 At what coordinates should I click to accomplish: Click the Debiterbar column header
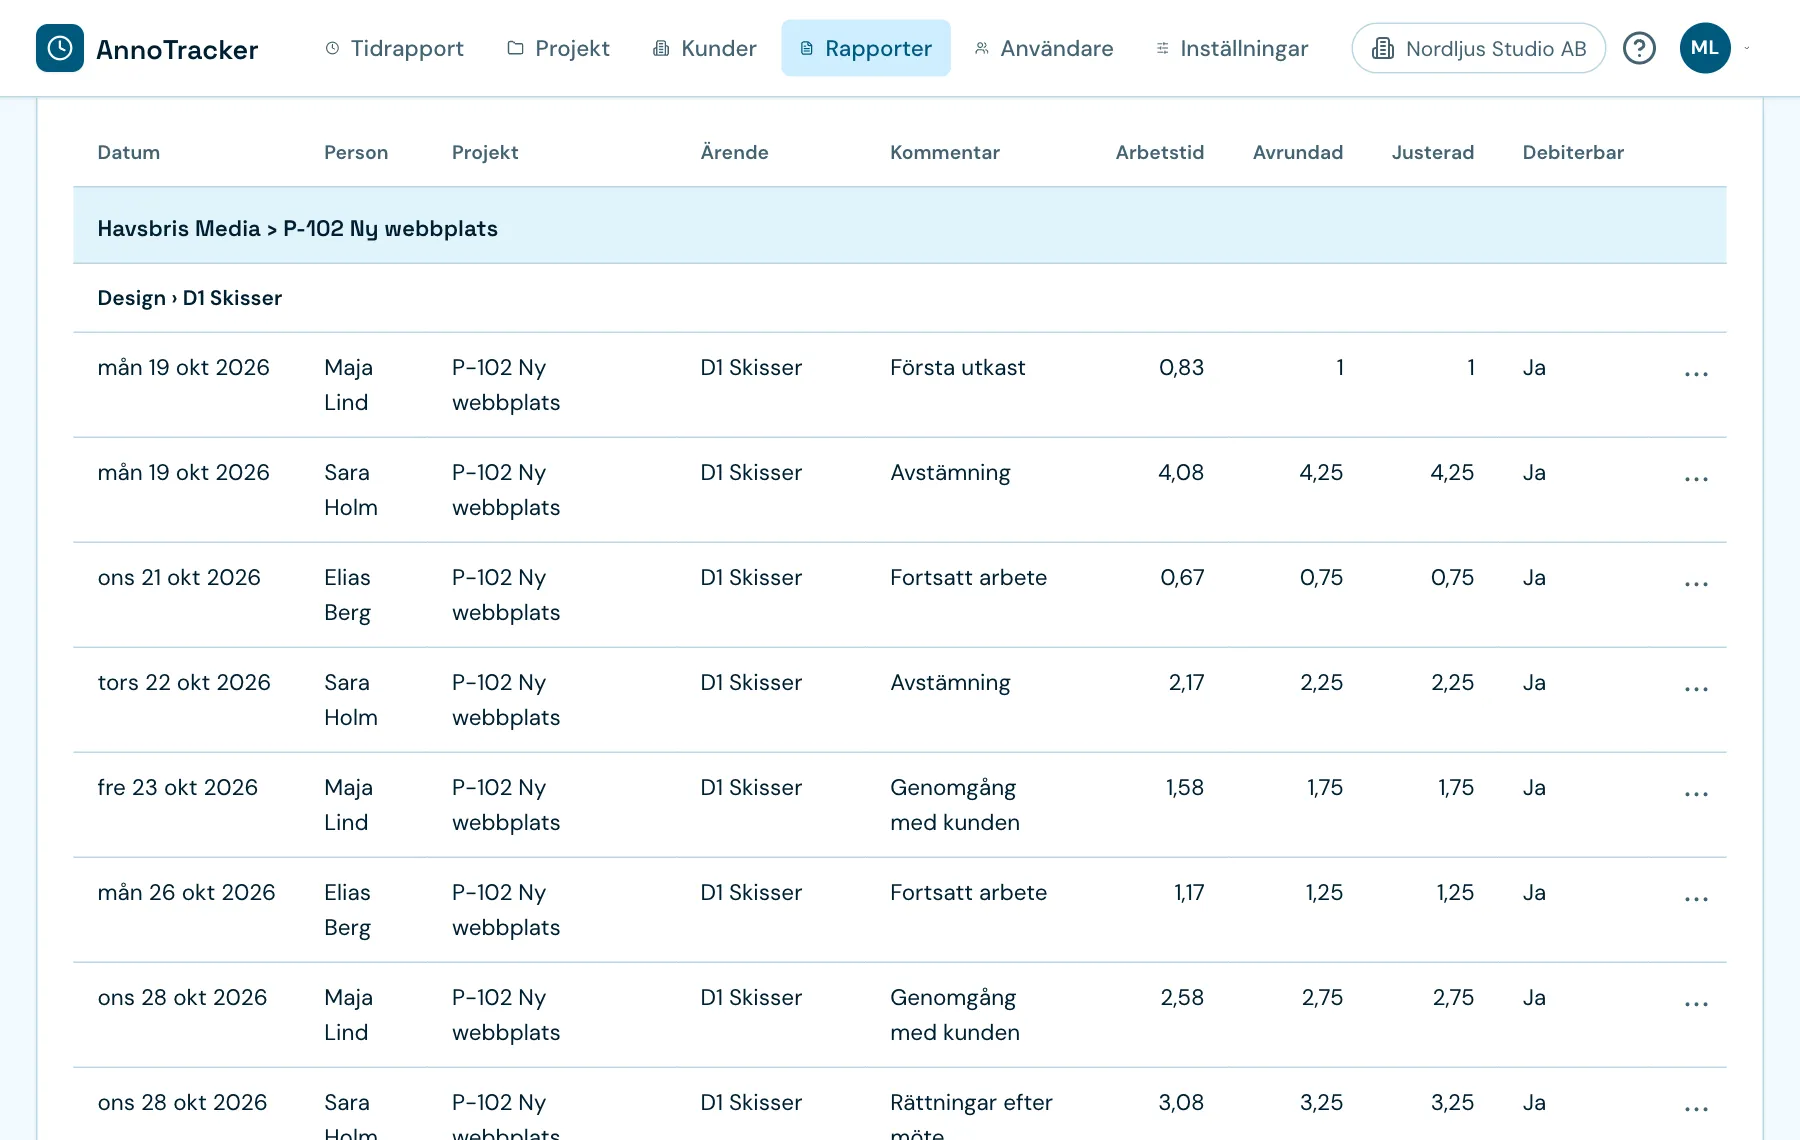point(1573,152)
